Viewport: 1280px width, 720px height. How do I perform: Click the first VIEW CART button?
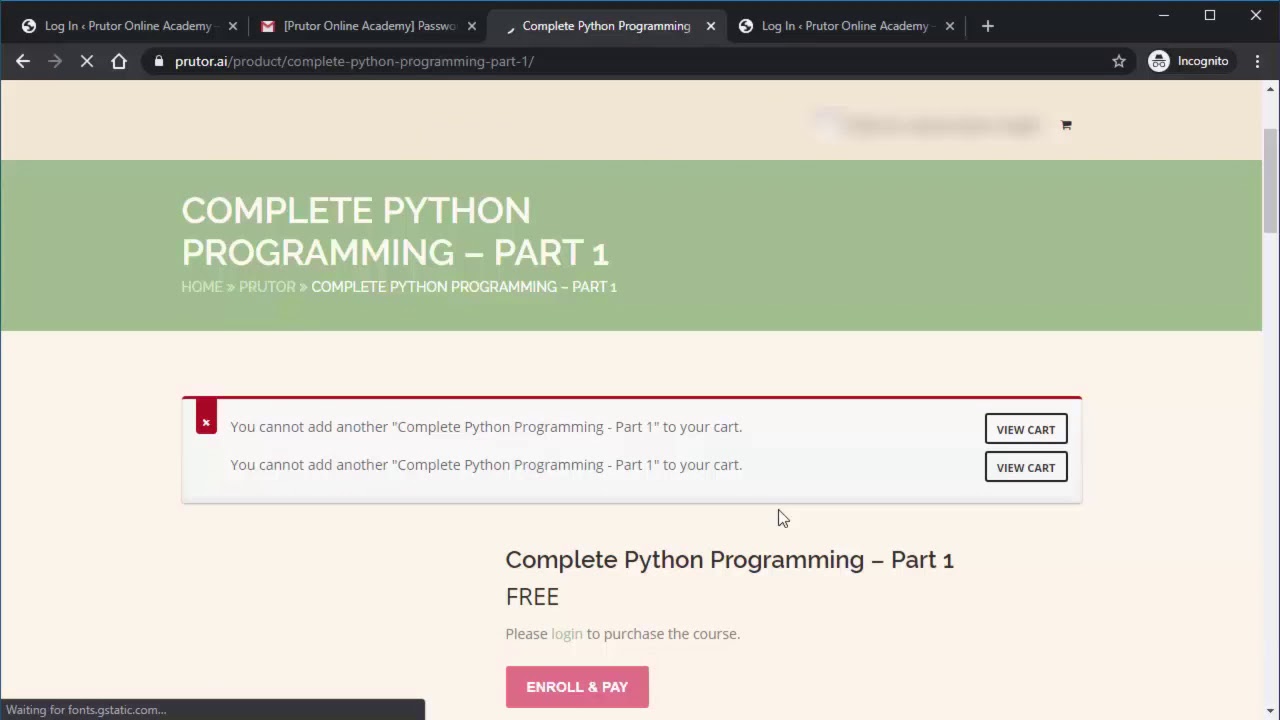pyautogui.click(x=1026, y=429)
